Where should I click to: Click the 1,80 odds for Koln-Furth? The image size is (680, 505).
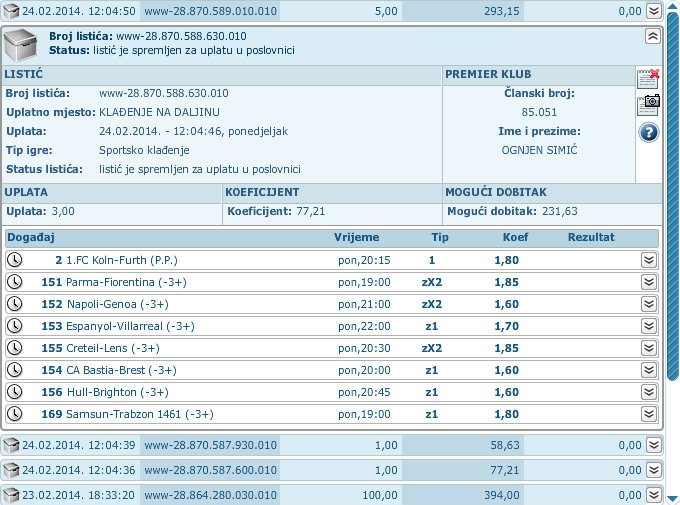tap(507, 260)
